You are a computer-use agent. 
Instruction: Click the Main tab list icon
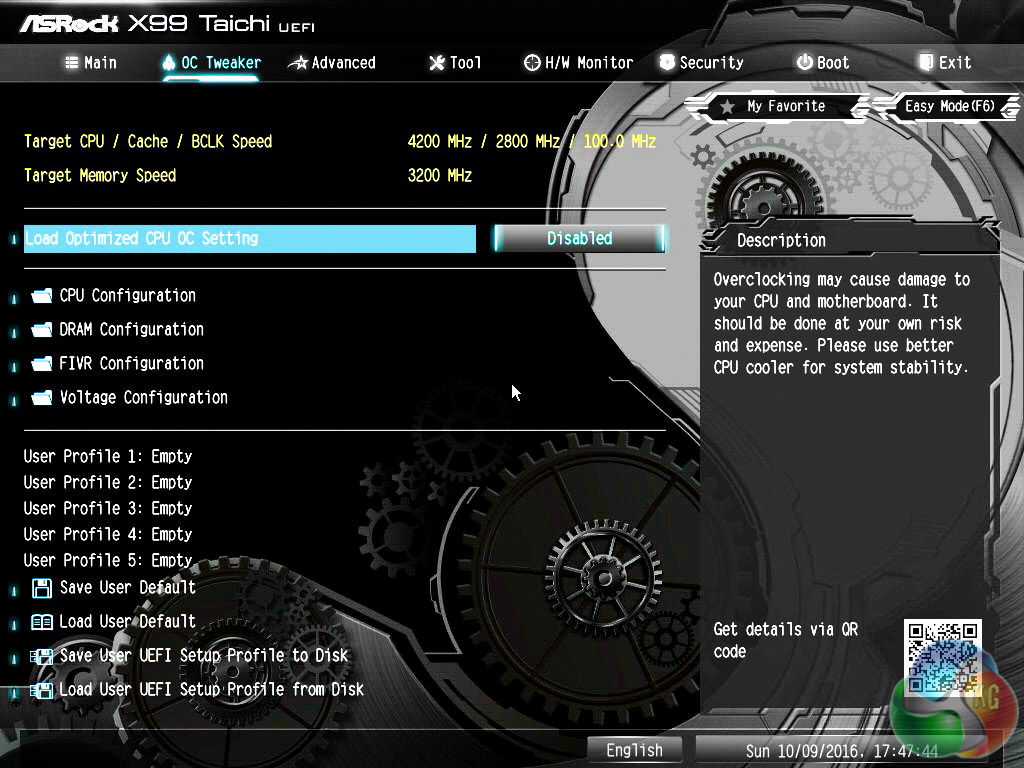[72, 63]
